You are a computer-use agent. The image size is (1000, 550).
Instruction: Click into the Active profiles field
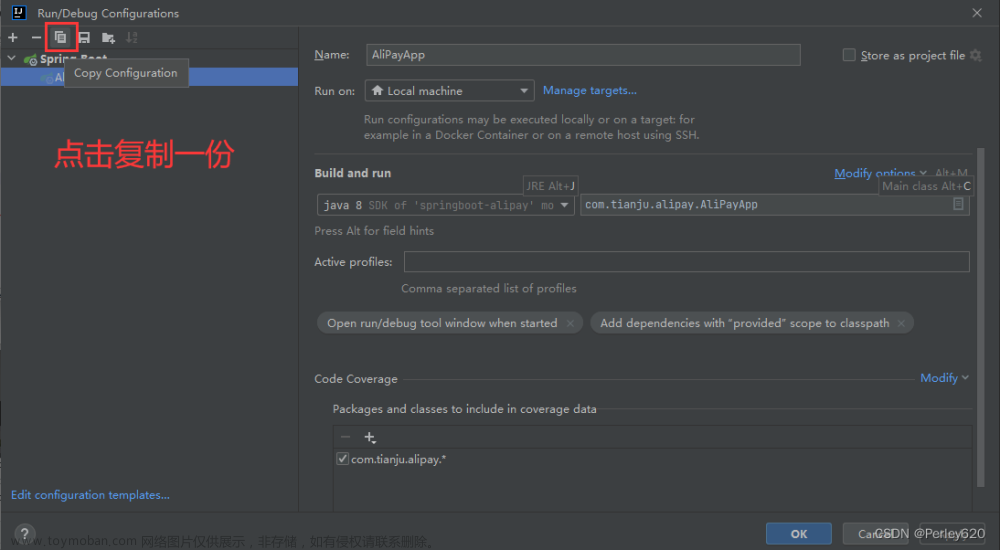(x=686, y=262)
